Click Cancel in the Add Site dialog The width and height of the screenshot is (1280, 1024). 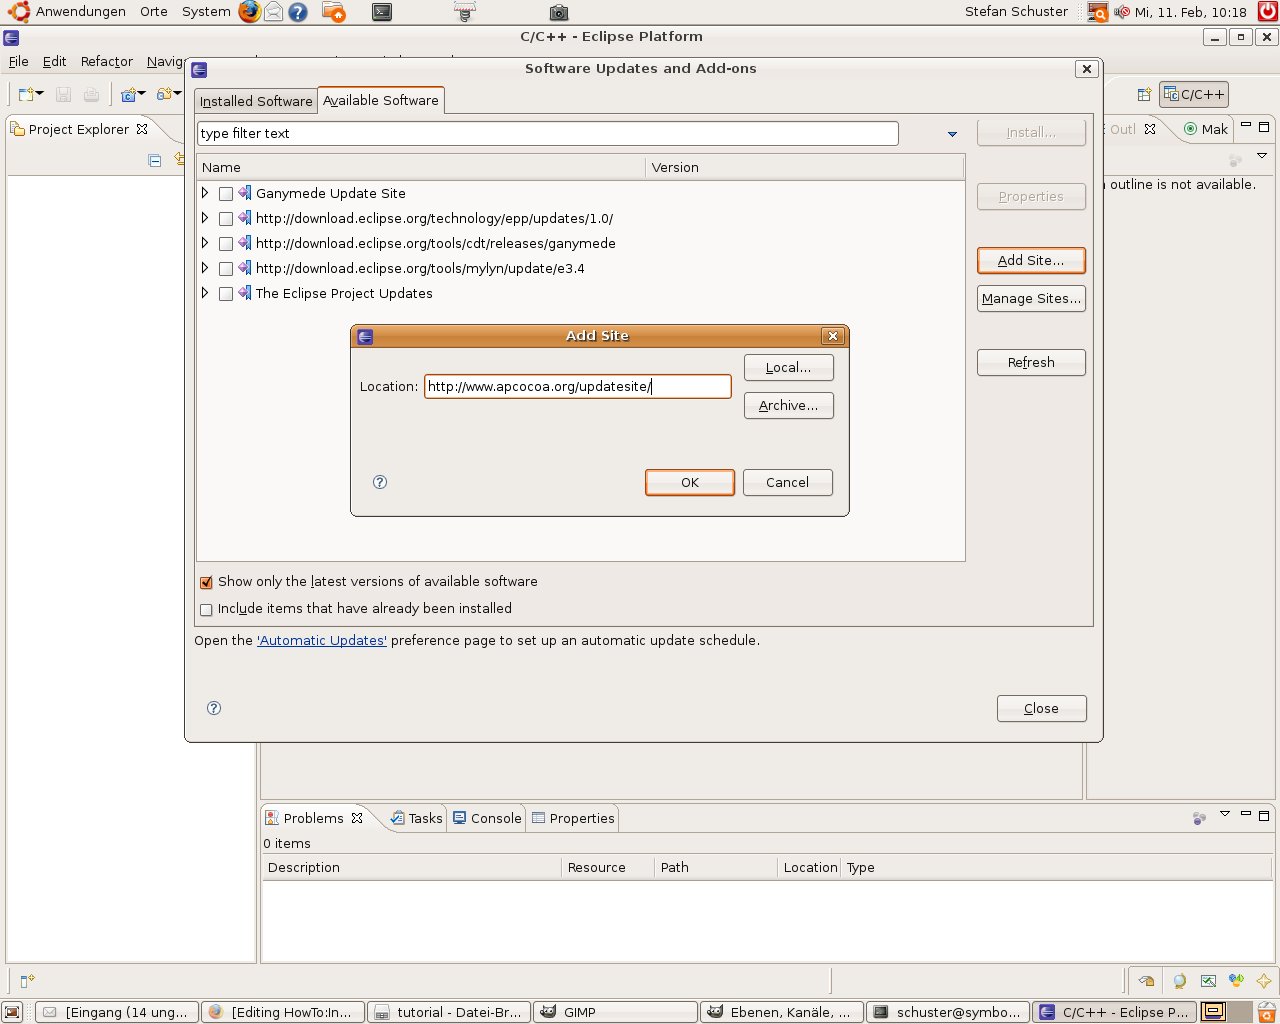[788, 482]
